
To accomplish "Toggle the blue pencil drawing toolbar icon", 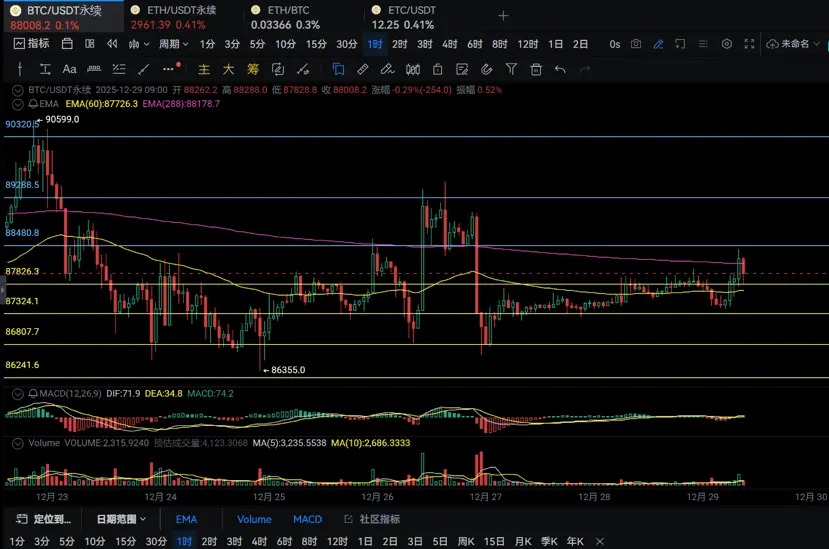I will pos(658,44).
